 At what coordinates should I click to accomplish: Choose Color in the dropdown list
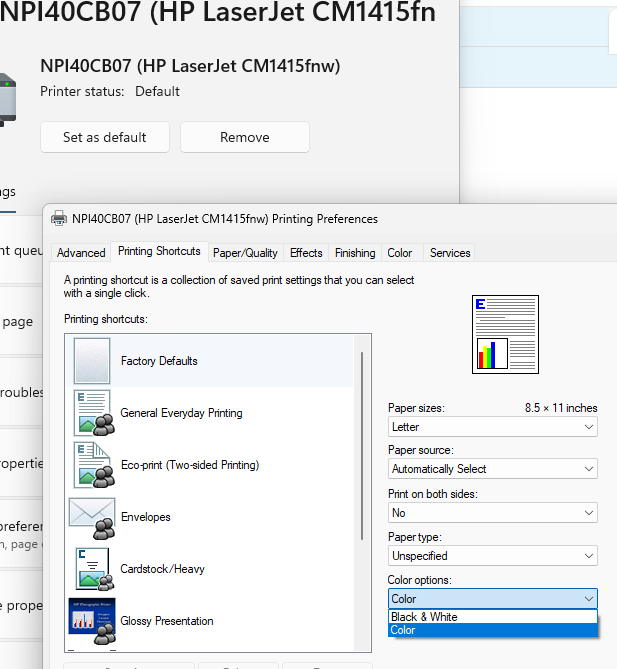coord(492,630)
